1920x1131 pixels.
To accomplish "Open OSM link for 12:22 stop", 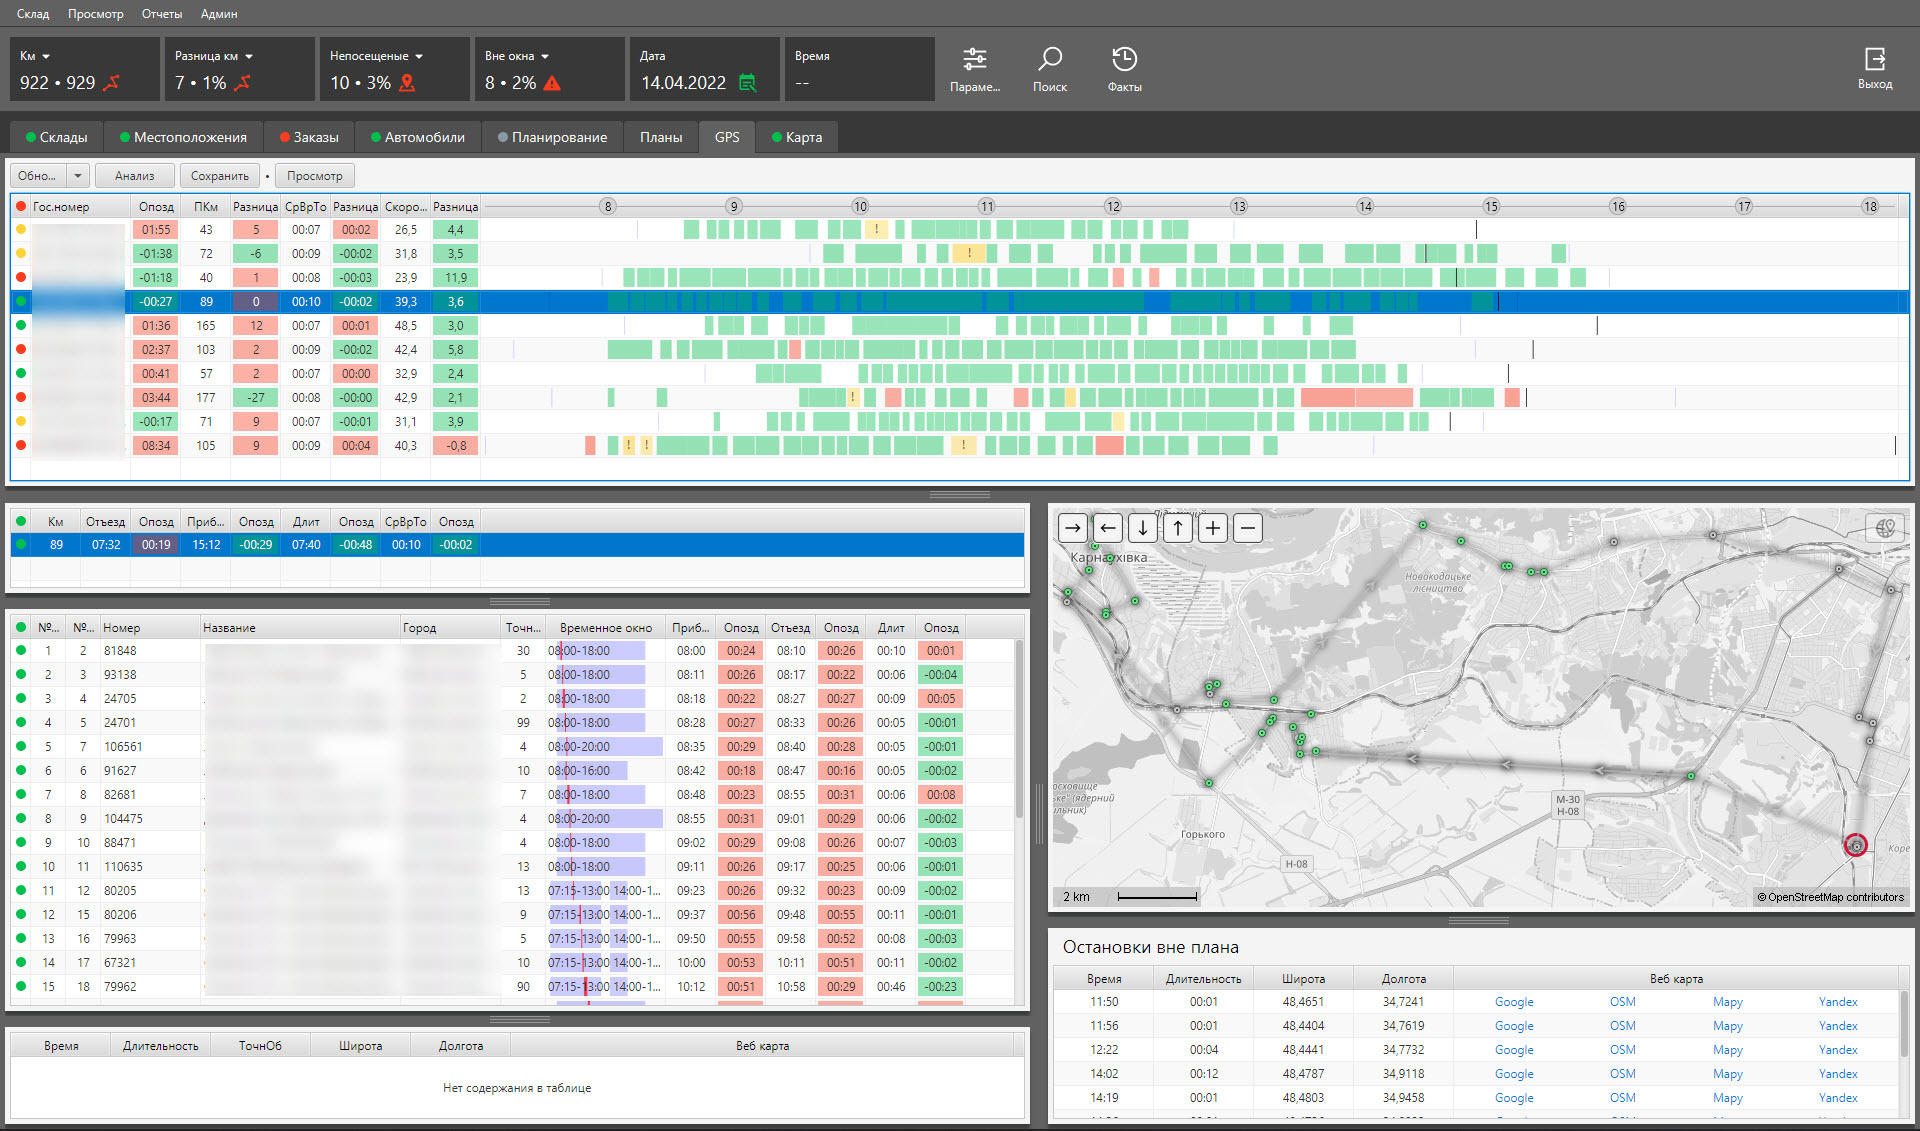I will tap(1623, 1050).
